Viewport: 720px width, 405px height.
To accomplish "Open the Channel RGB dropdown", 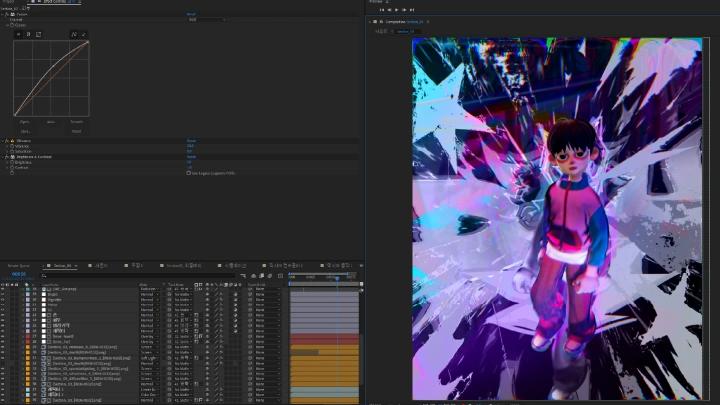I will pos(205,19).
